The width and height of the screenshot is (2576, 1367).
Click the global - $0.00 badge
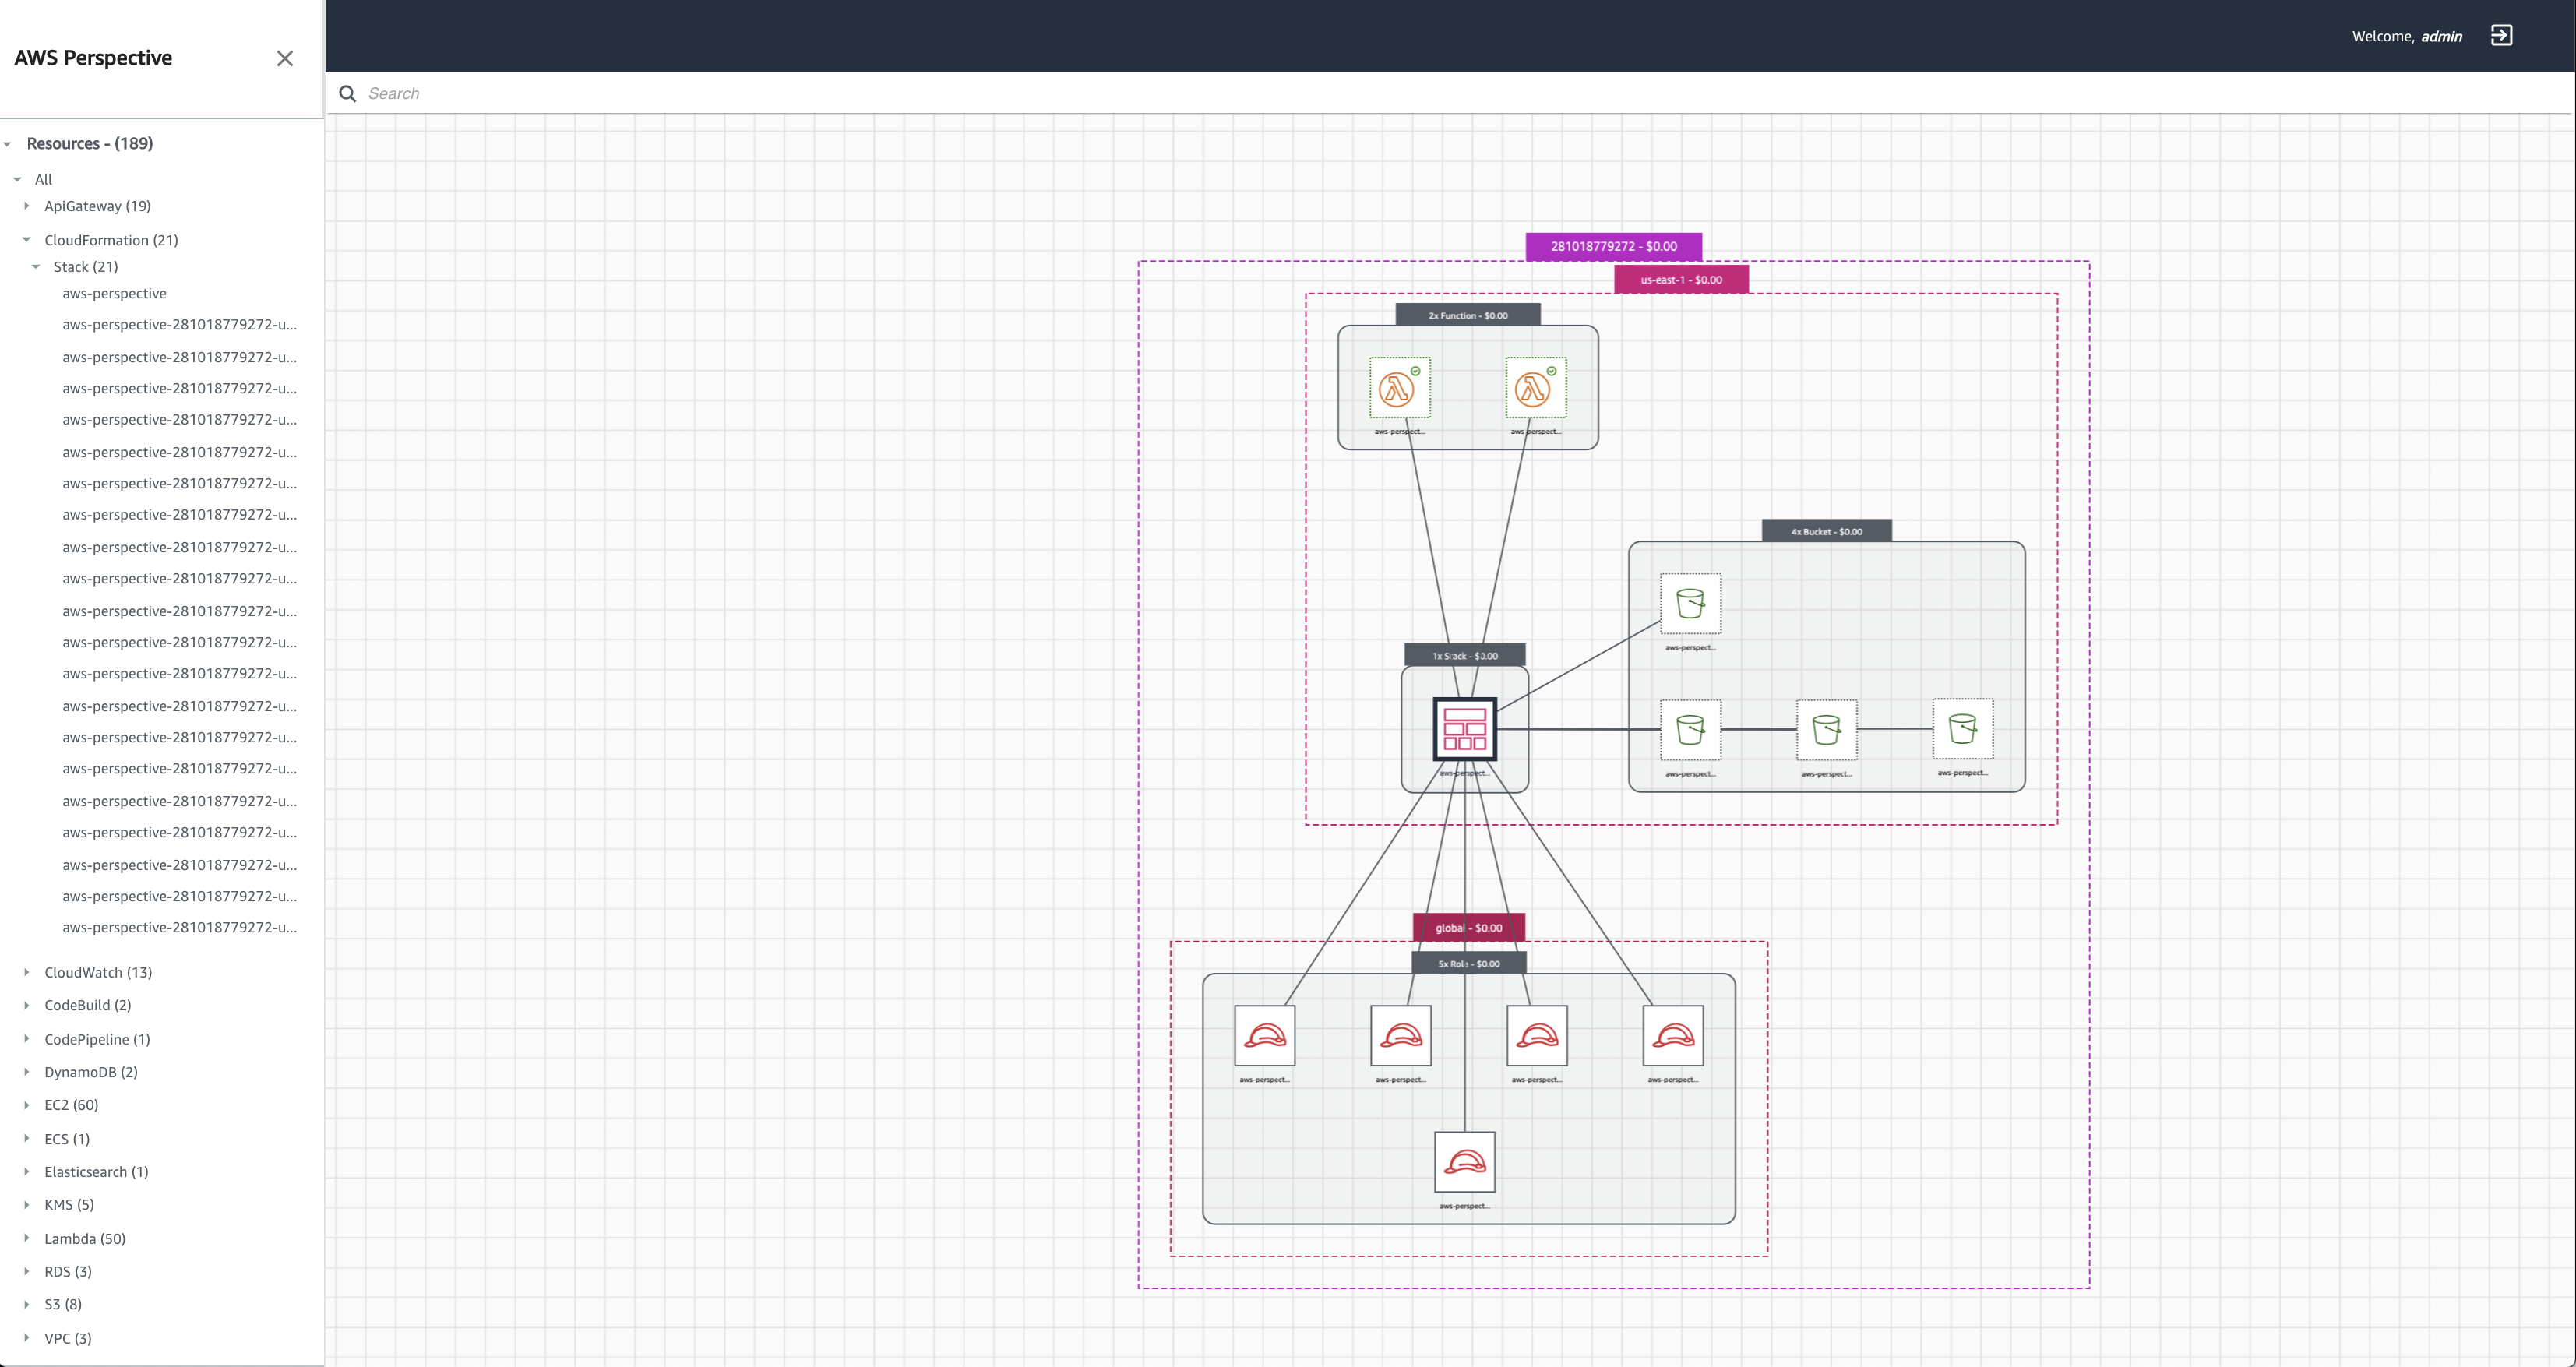pyautogui.click(x=1468, y=927)
